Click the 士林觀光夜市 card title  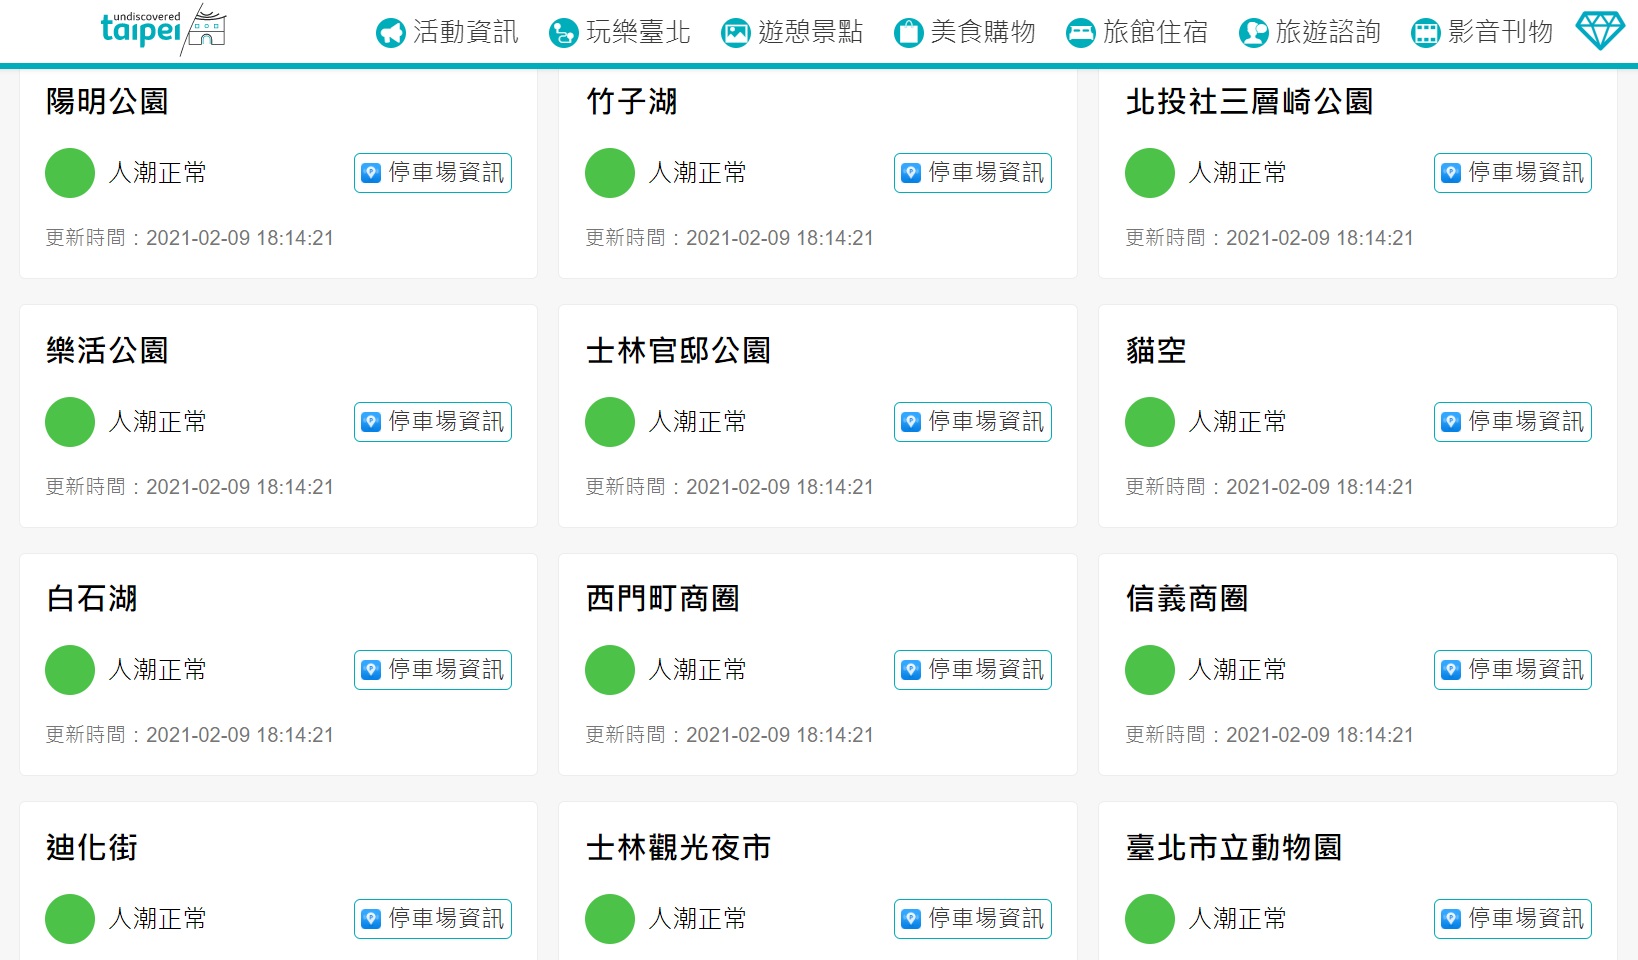tap(678, 847)
